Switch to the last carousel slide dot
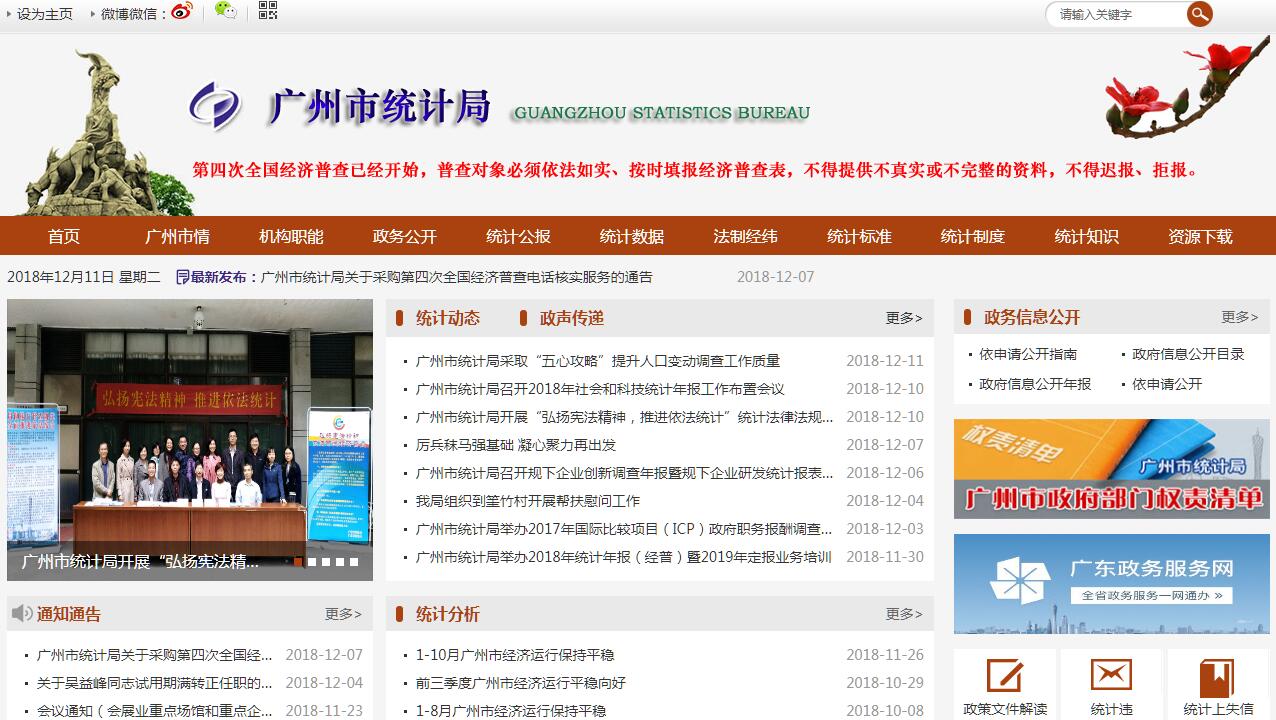 [354, 562]
